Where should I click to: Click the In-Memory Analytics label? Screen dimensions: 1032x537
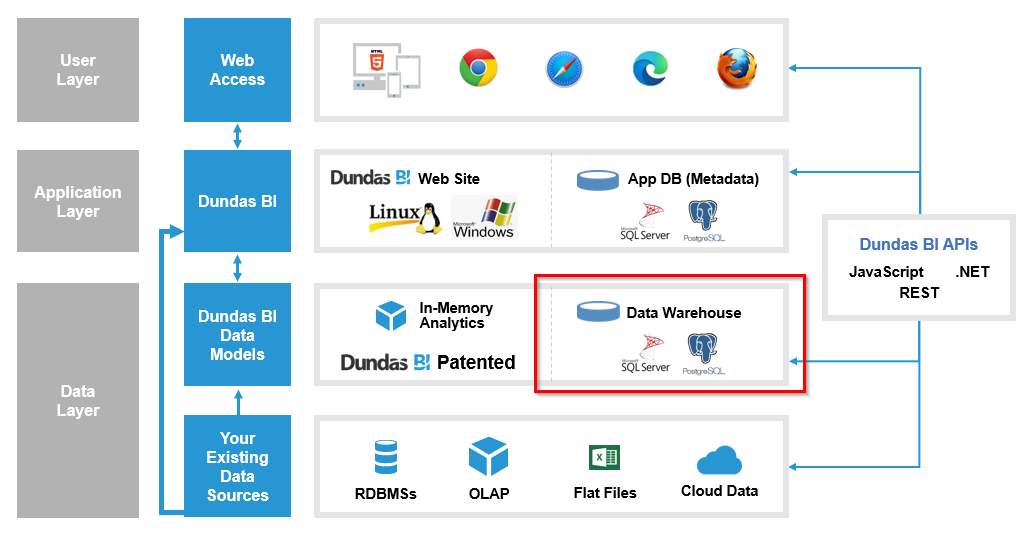click(x=456, y=315)
